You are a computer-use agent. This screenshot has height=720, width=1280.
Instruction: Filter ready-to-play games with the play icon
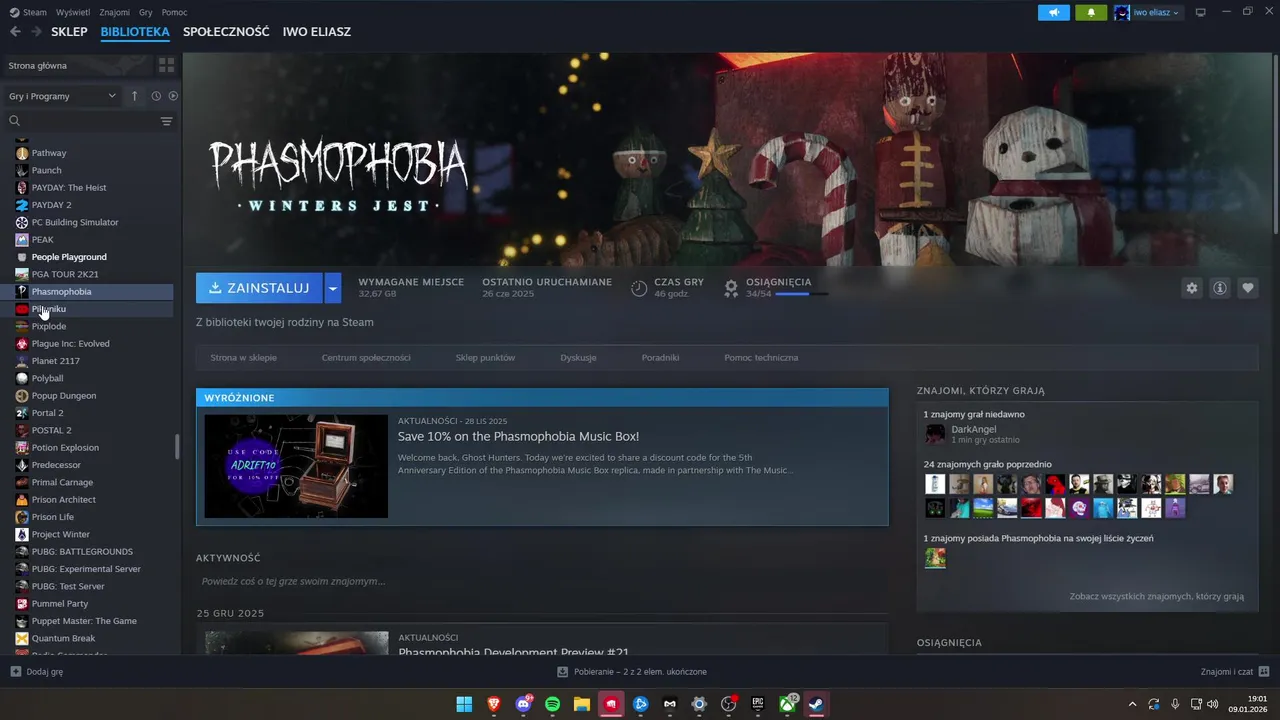[x=173, y=96]
